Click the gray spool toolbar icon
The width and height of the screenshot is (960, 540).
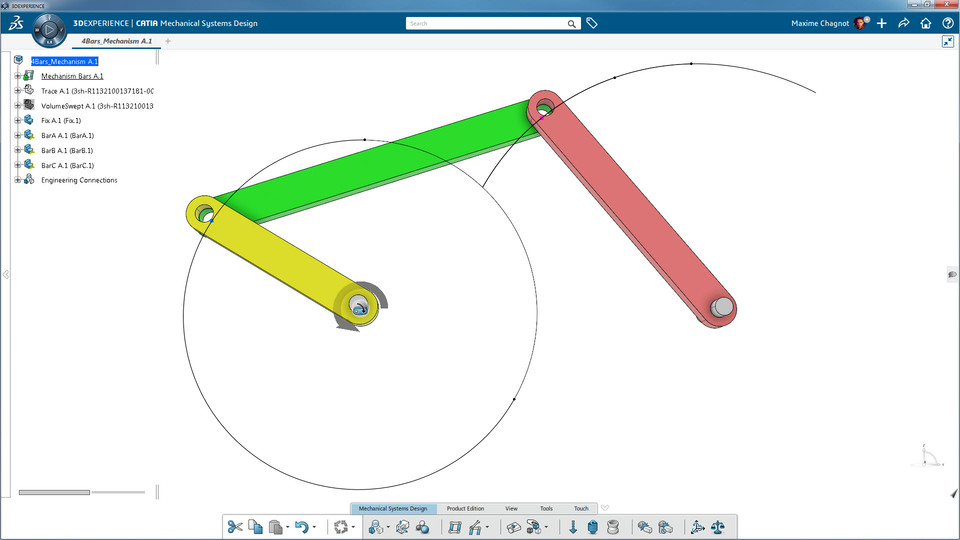pyautogui.click(x=613, y=527)
